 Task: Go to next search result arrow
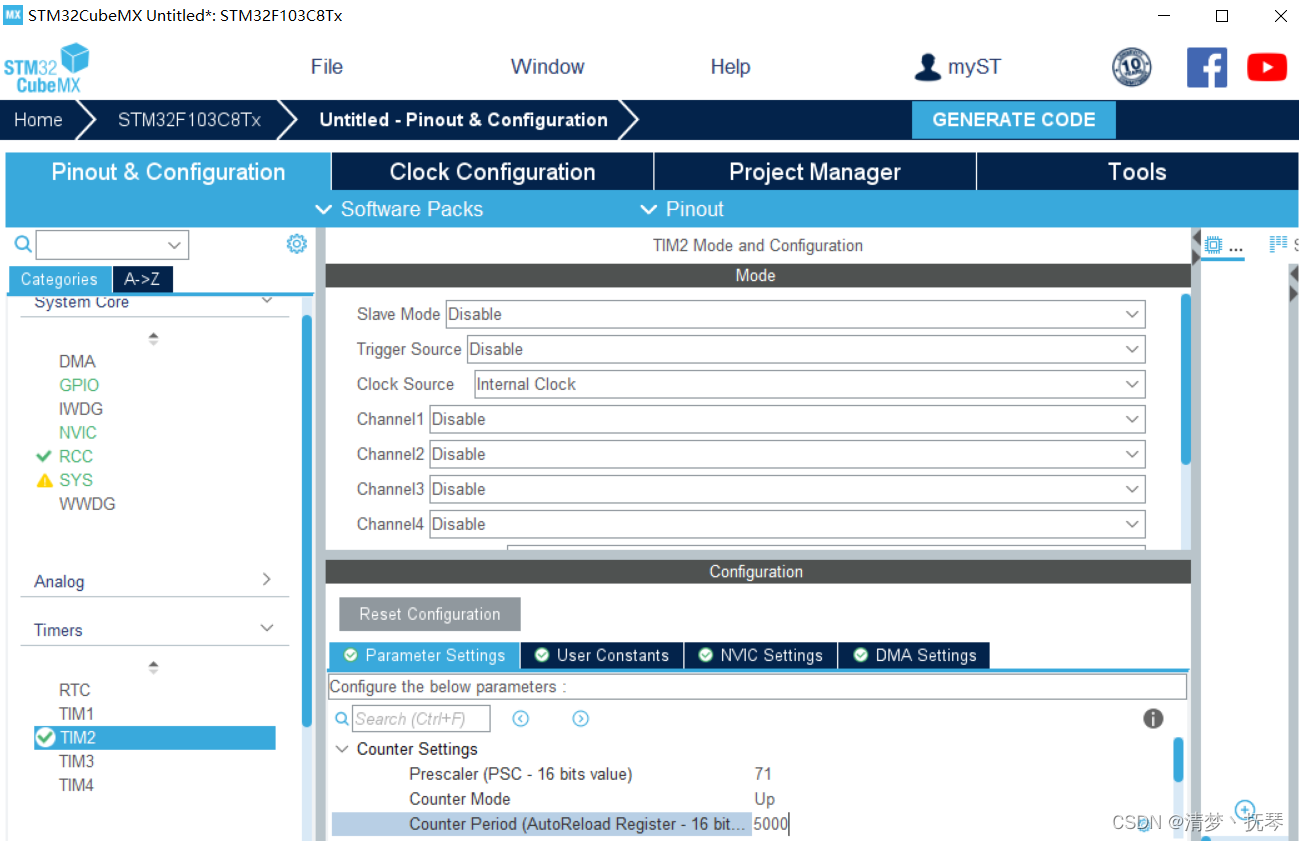pyautogui.click(x=580, y=718)
